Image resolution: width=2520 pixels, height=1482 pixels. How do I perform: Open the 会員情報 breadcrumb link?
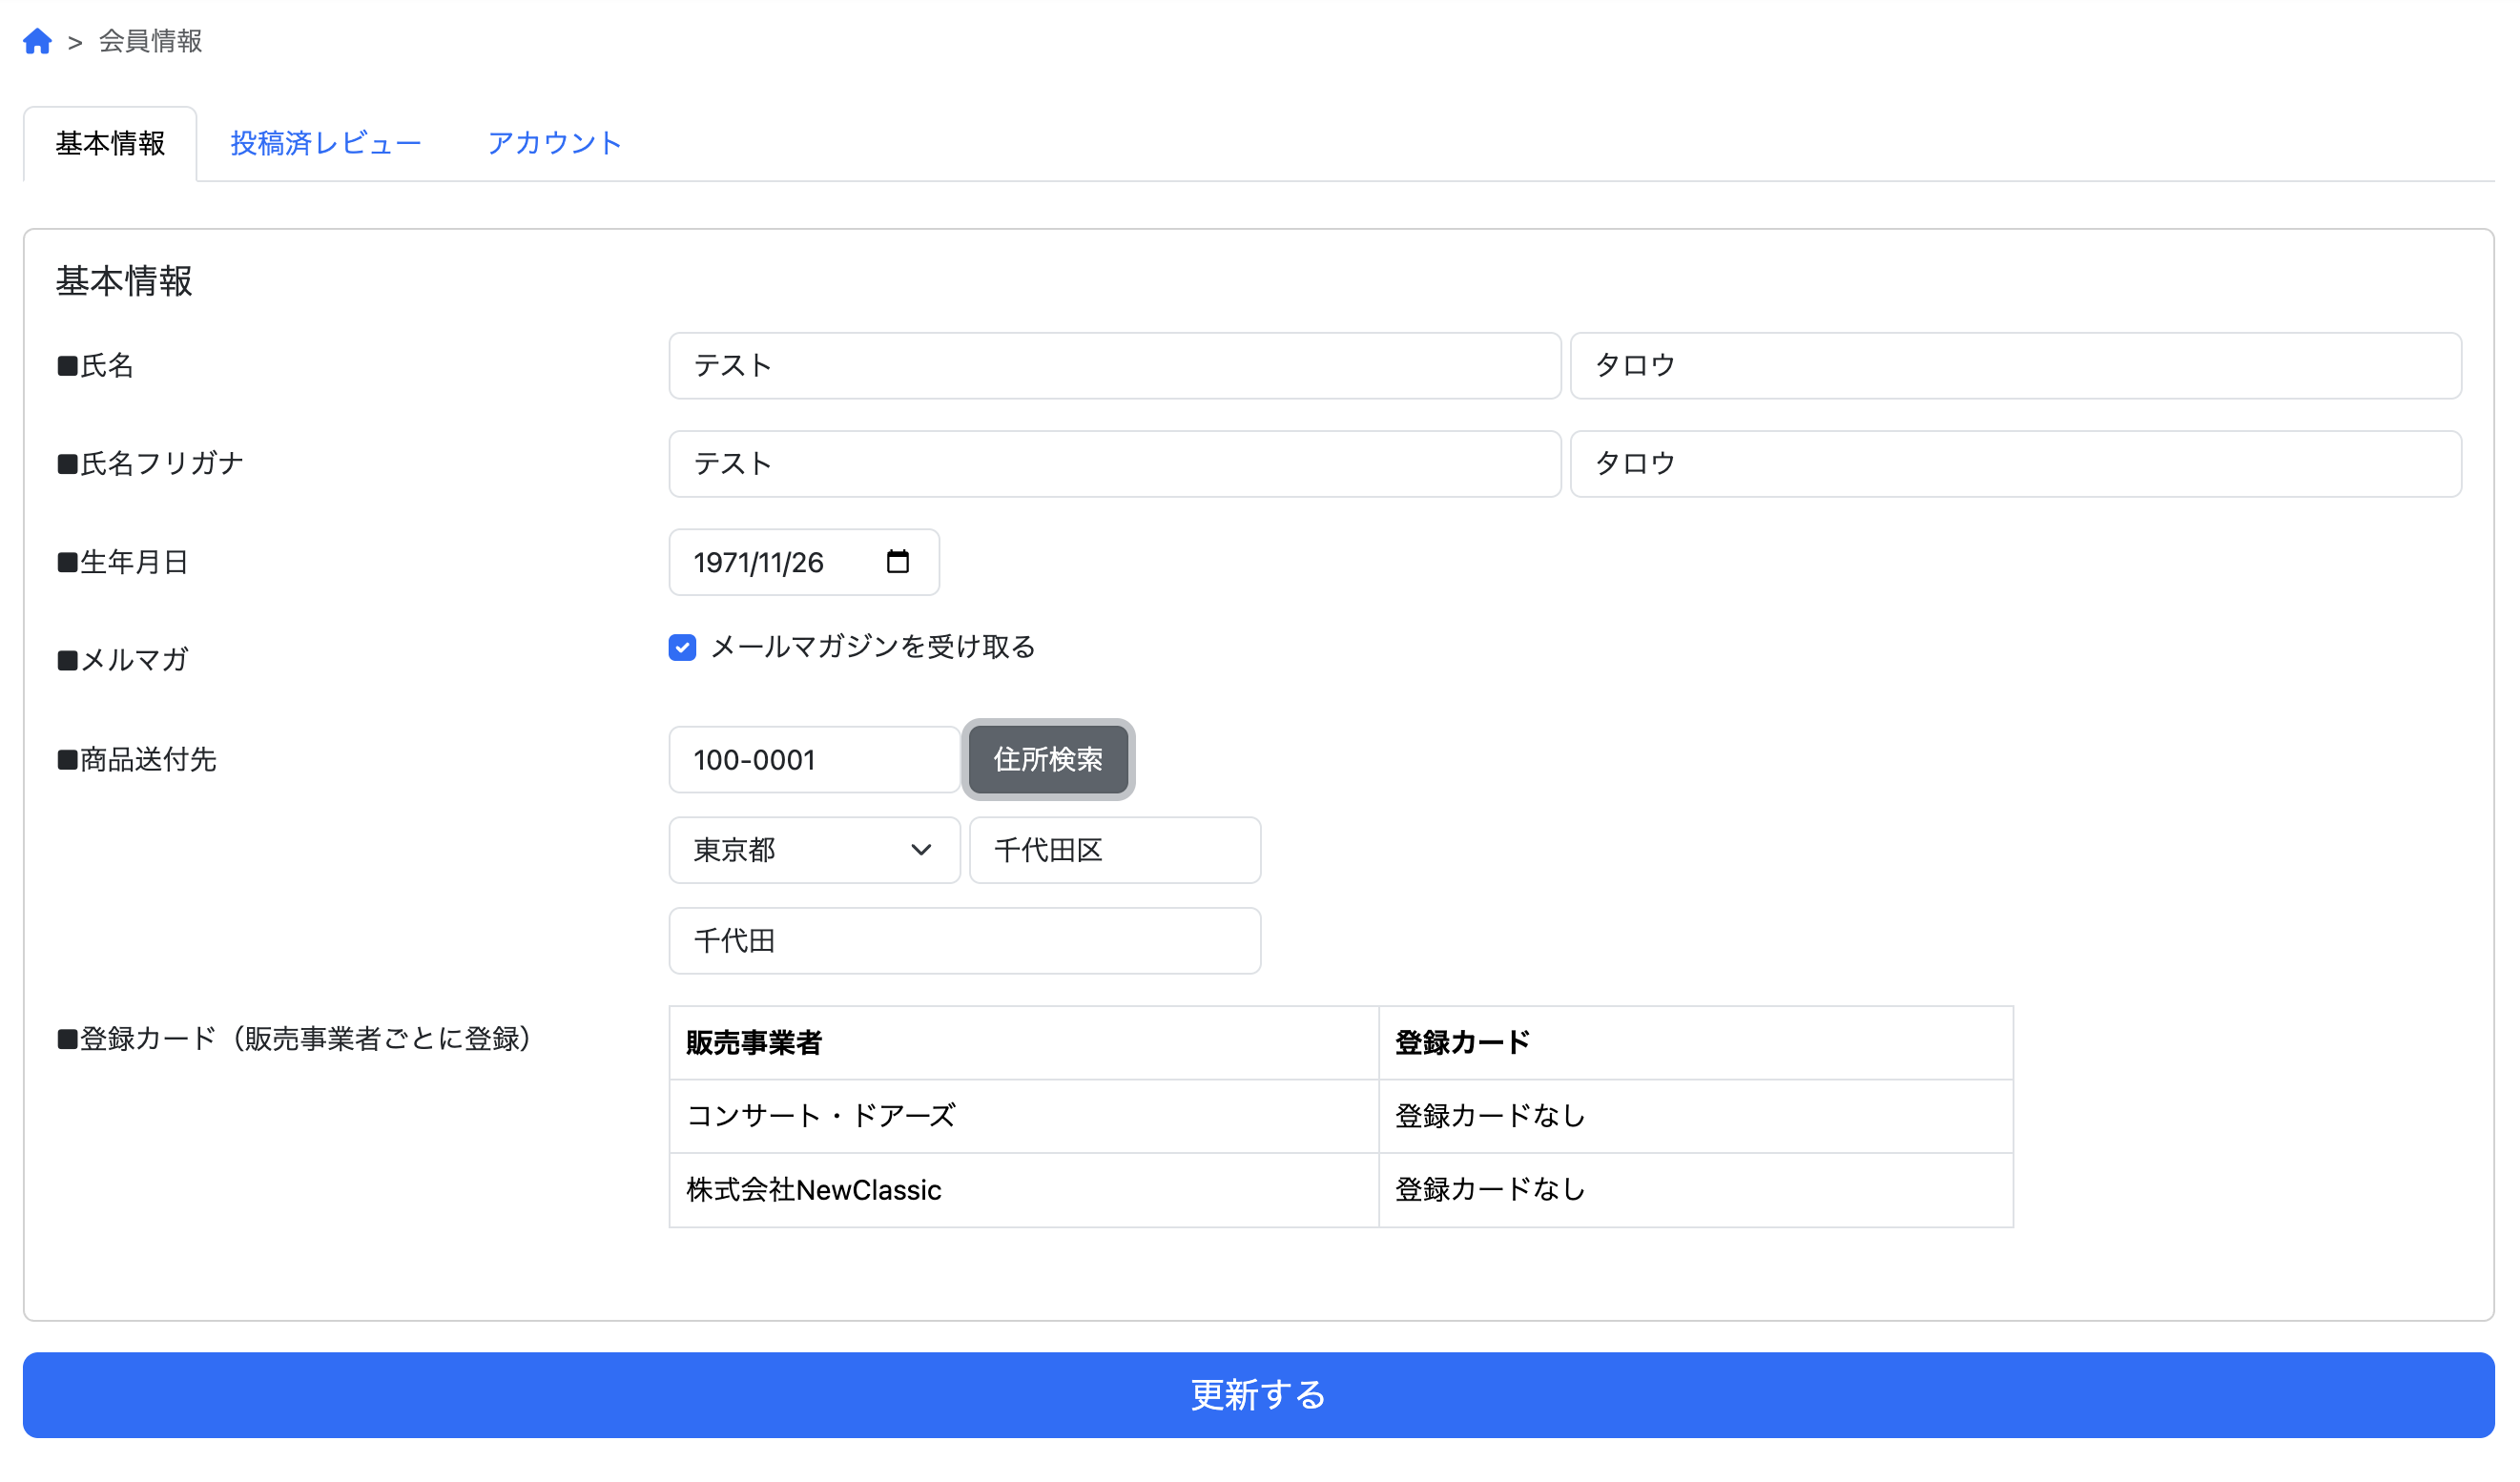click(148, 41)
